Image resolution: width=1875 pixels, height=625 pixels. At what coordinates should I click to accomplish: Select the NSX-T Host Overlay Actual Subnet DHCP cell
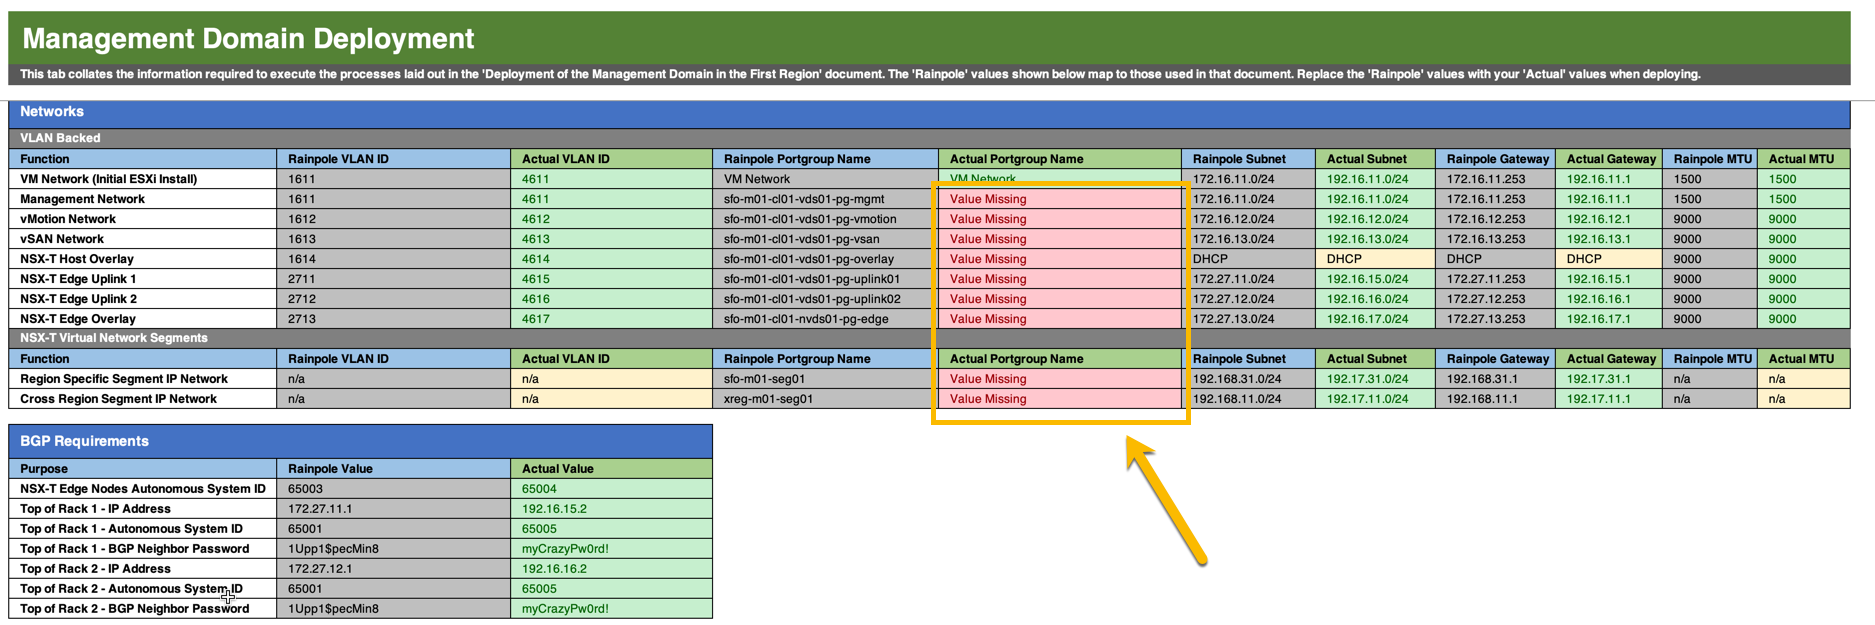1374,259
